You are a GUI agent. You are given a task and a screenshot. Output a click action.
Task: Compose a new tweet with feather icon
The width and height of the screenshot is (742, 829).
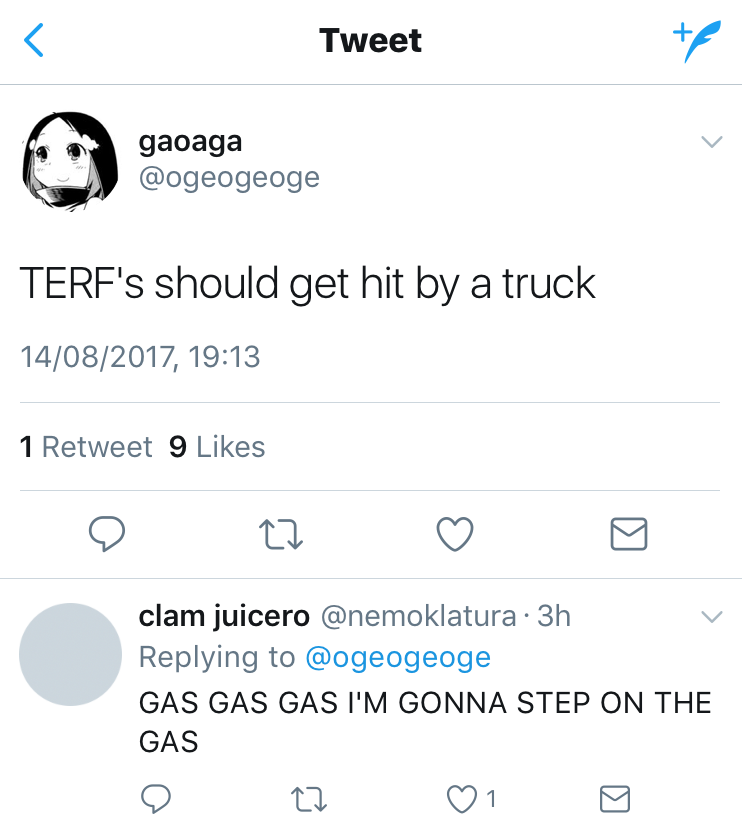click(695, 41)
